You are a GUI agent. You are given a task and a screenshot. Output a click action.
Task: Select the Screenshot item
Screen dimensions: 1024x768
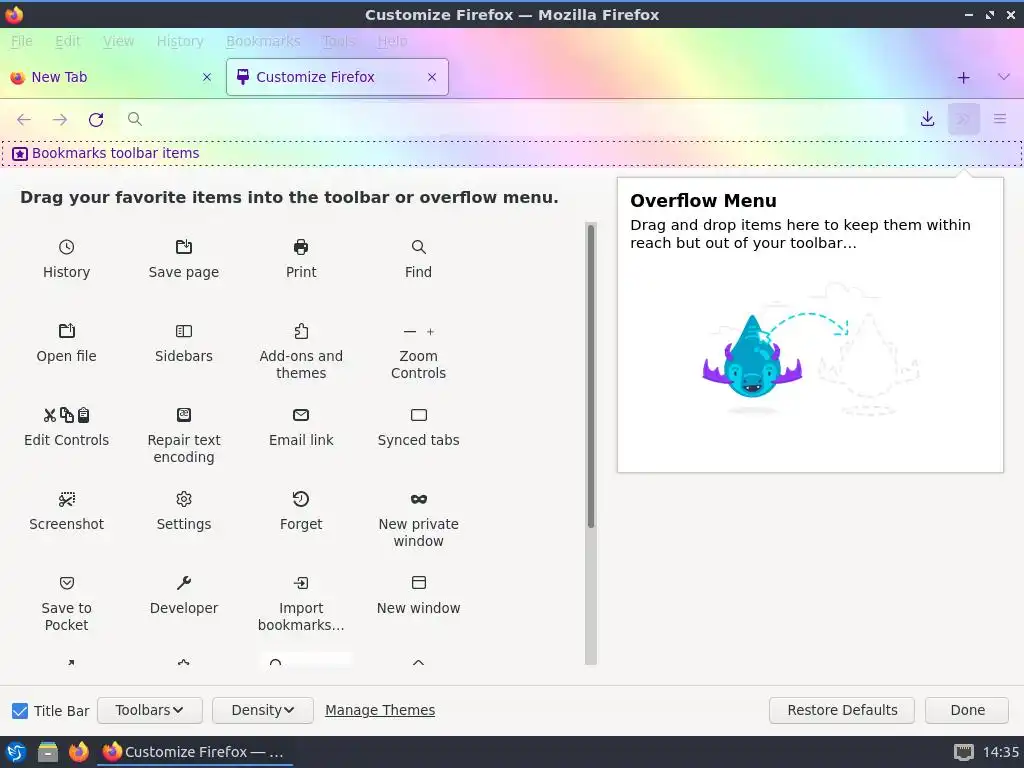[66, 511]
